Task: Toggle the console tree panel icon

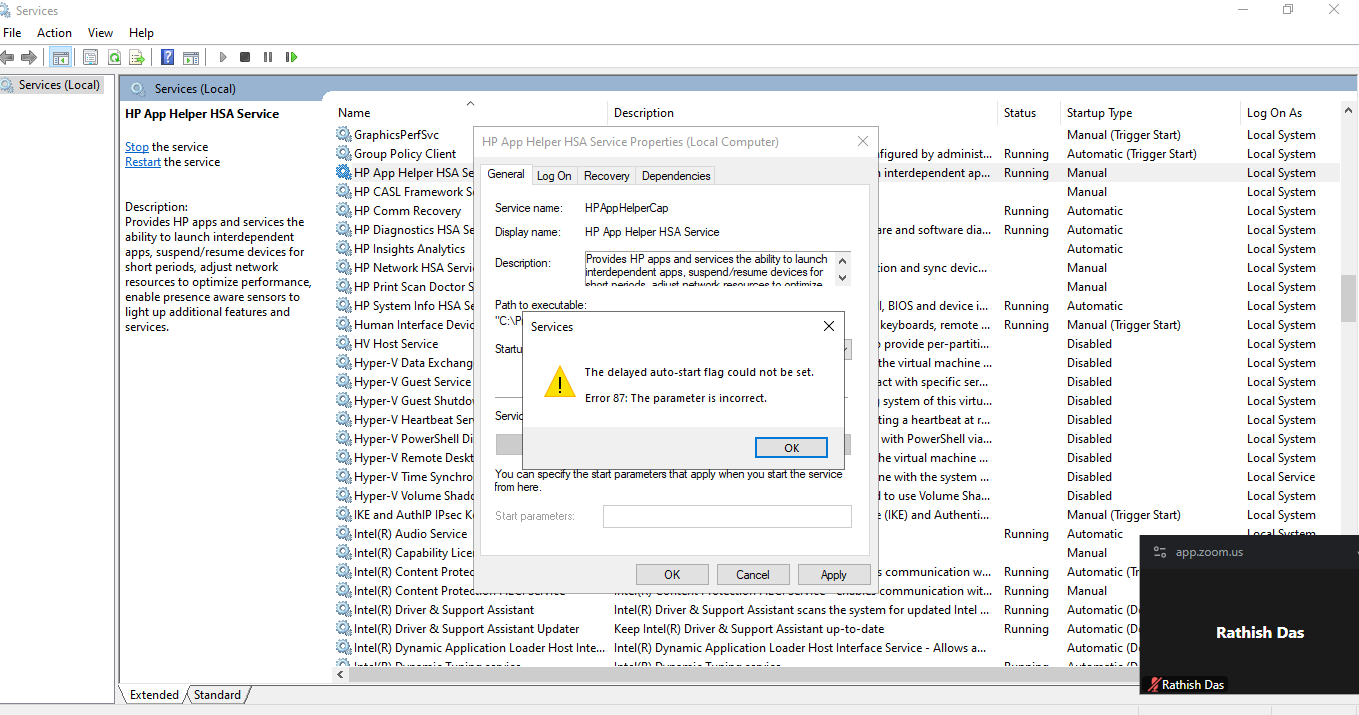Action: click(61, 57)
